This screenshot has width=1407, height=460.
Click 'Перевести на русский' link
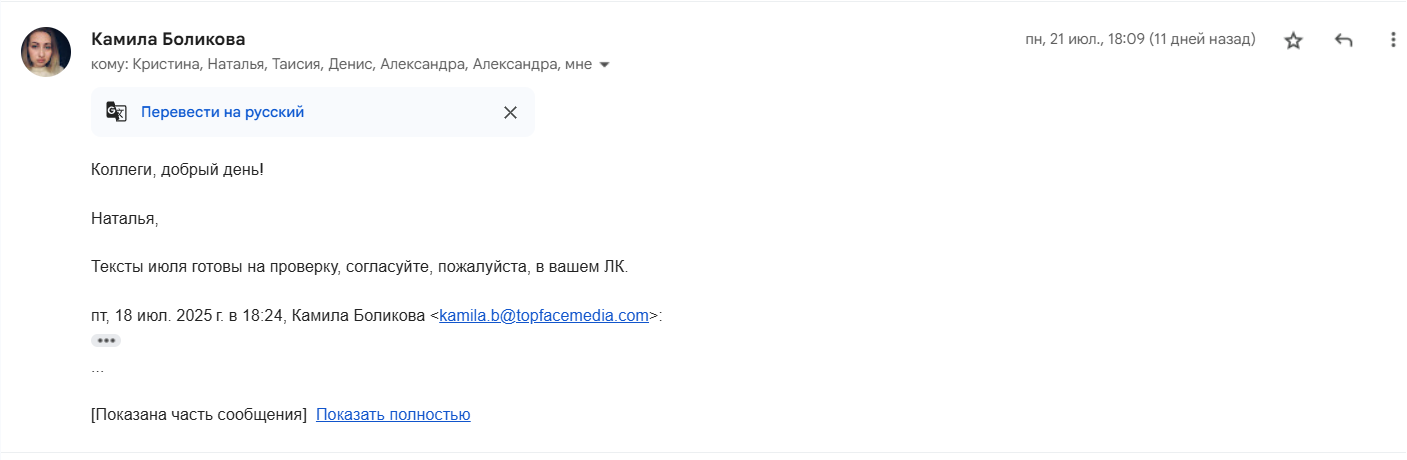click(222, 112)
